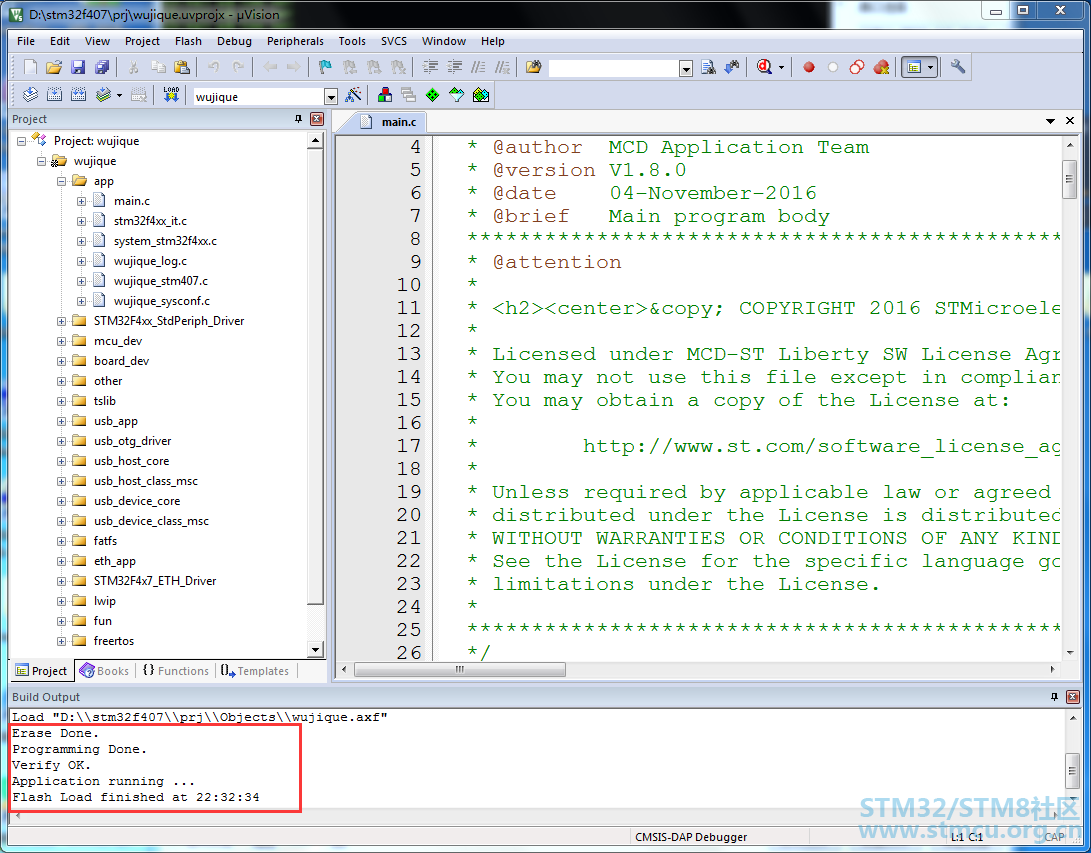1091x853 pixels.
Task: Click the Open file folder icon
Action: 54,67
